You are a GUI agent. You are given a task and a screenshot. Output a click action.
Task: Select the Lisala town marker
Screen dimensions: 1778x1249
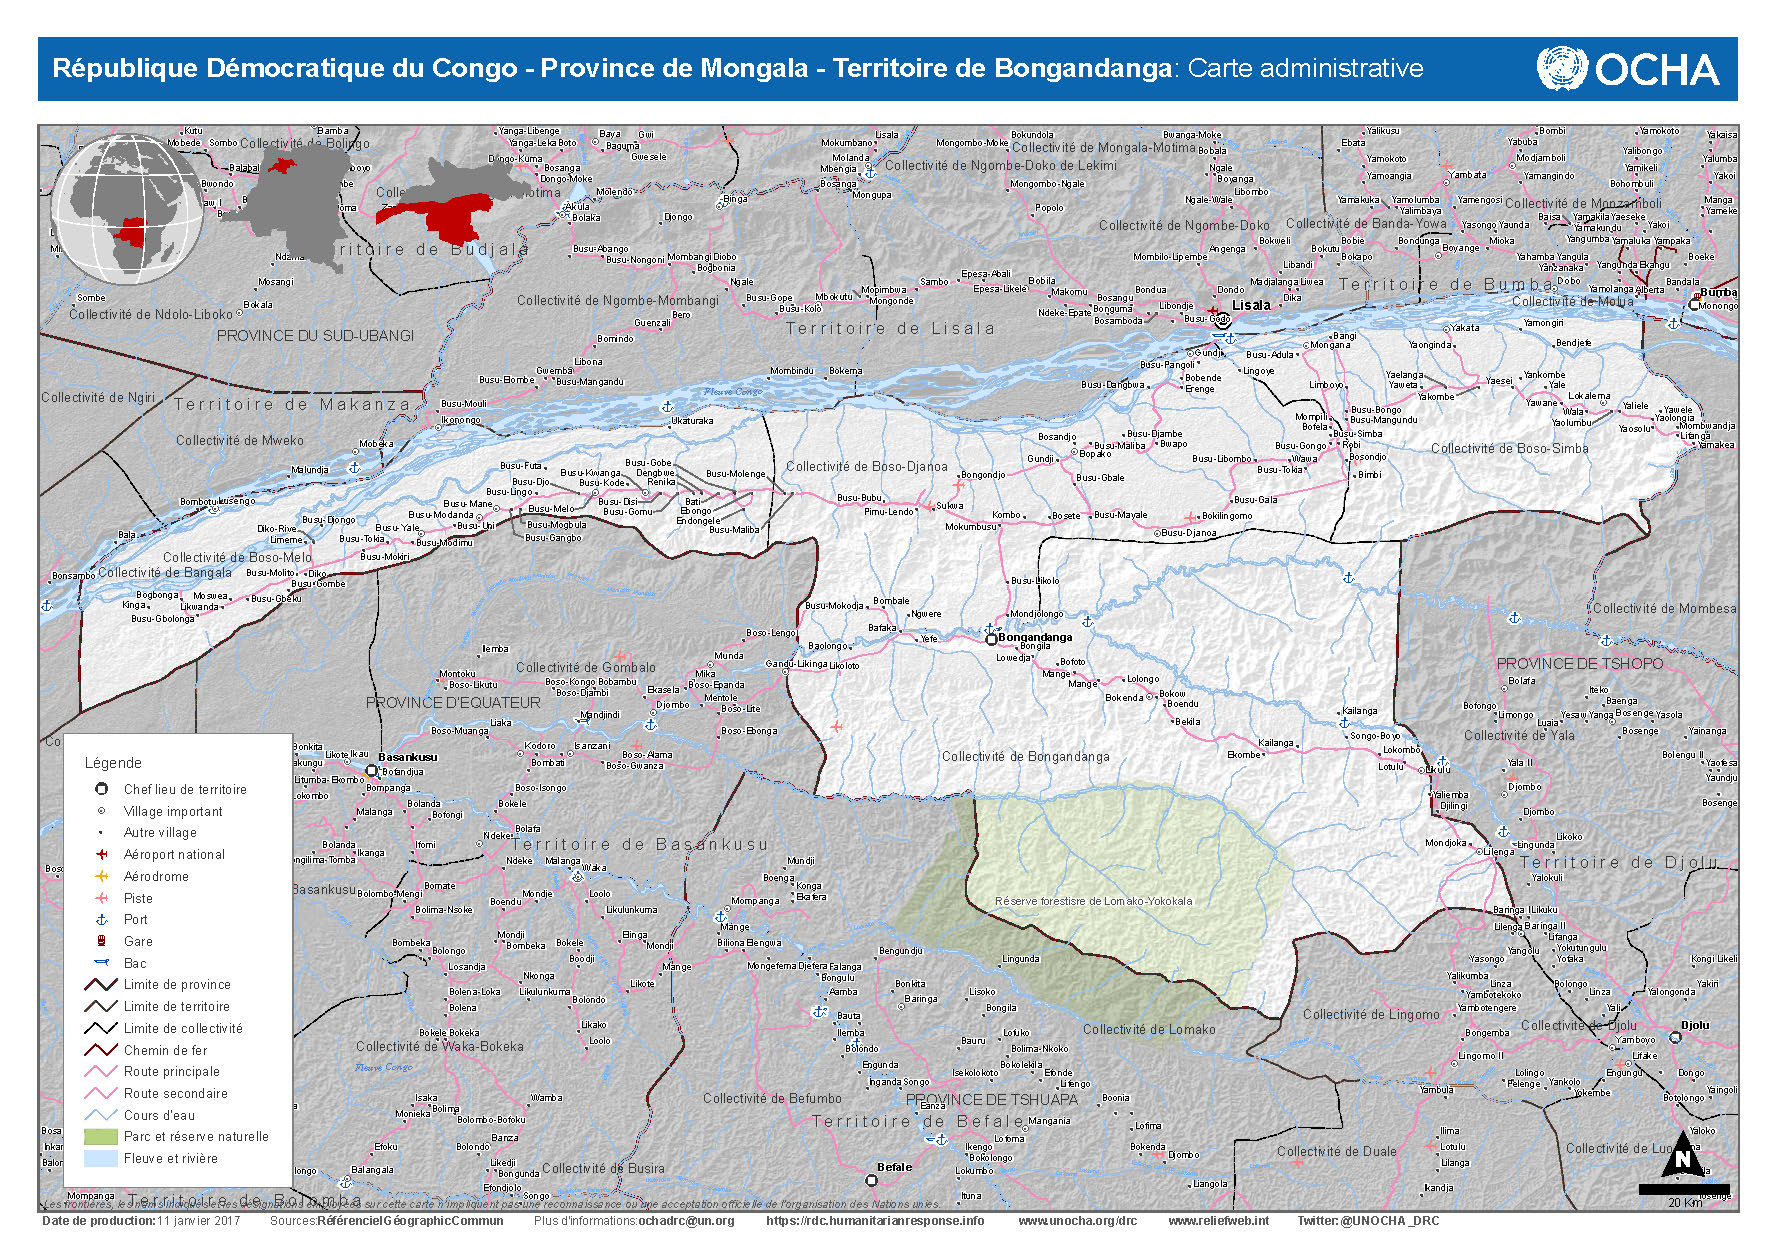1222,321
